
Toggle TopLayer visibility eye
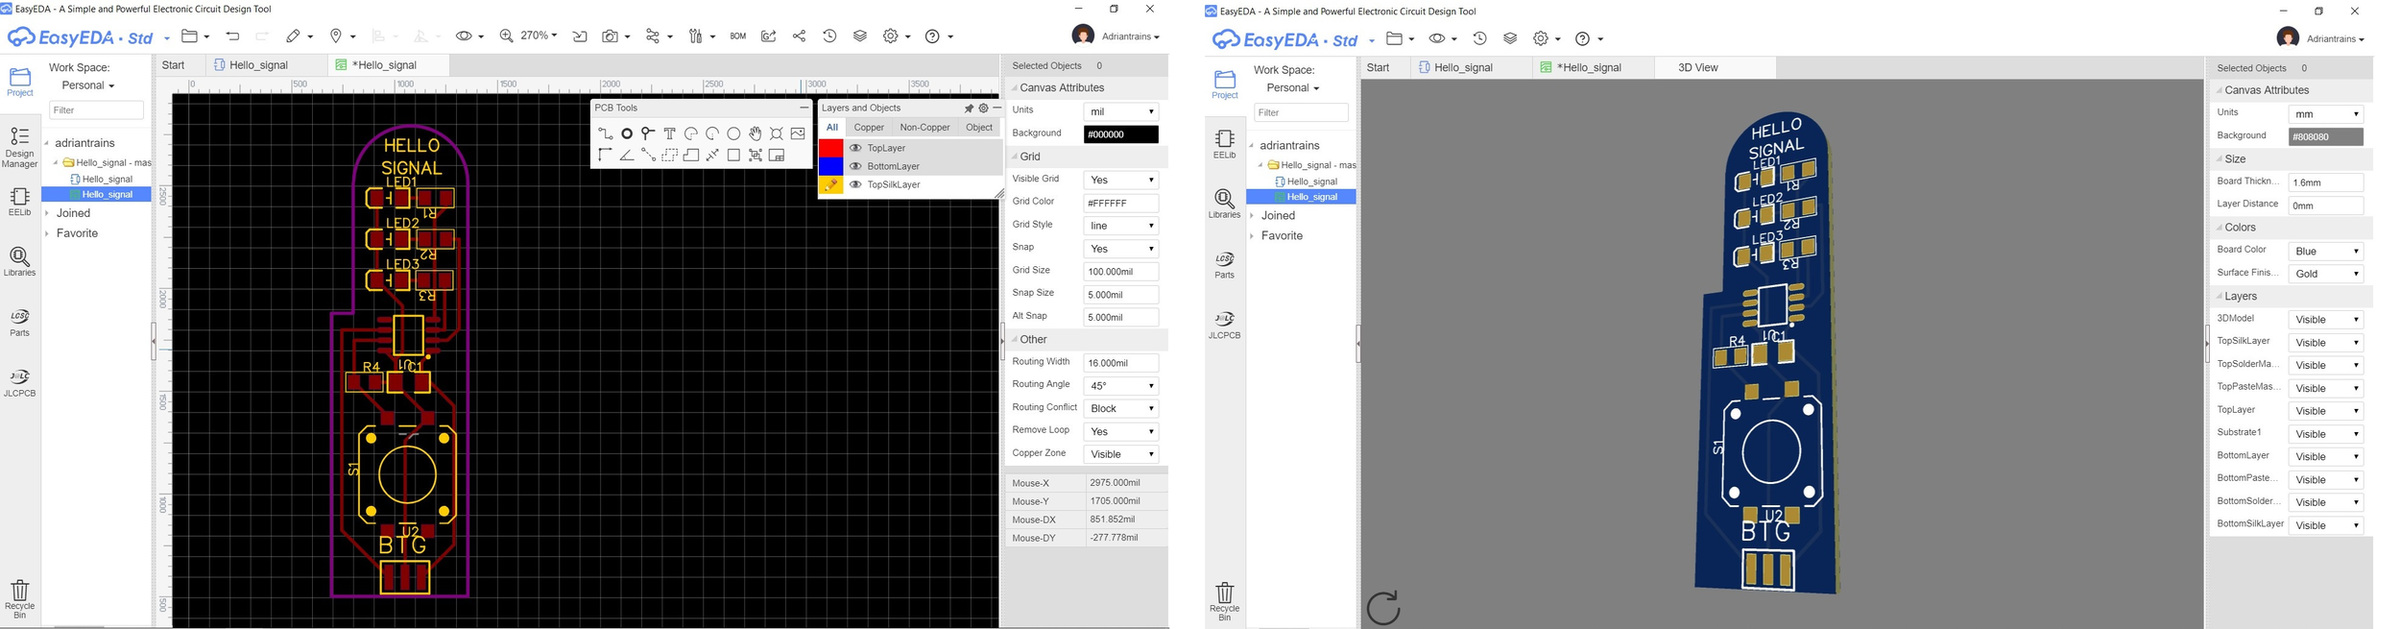[855, 148]
